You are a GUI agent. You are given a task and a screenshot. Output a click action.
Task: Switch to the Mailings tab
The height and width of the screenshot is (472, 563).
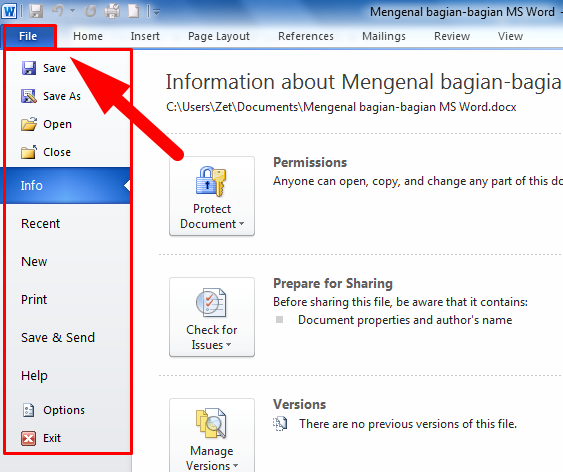384,36
